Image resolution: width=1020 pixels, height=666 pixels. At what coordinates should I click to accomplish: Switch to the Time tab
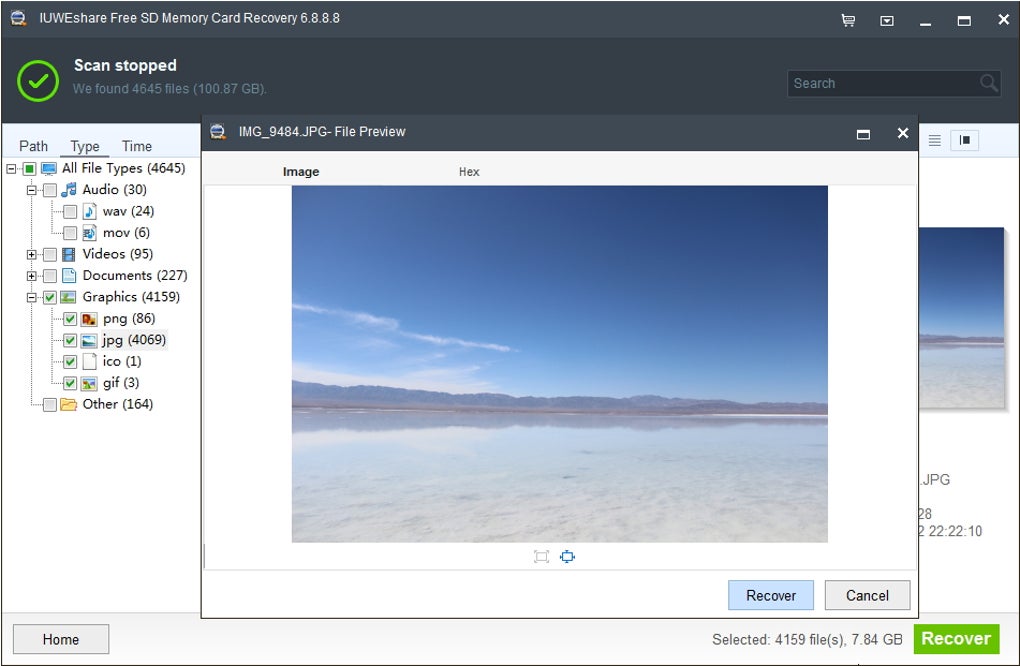[x=137, y=146]
